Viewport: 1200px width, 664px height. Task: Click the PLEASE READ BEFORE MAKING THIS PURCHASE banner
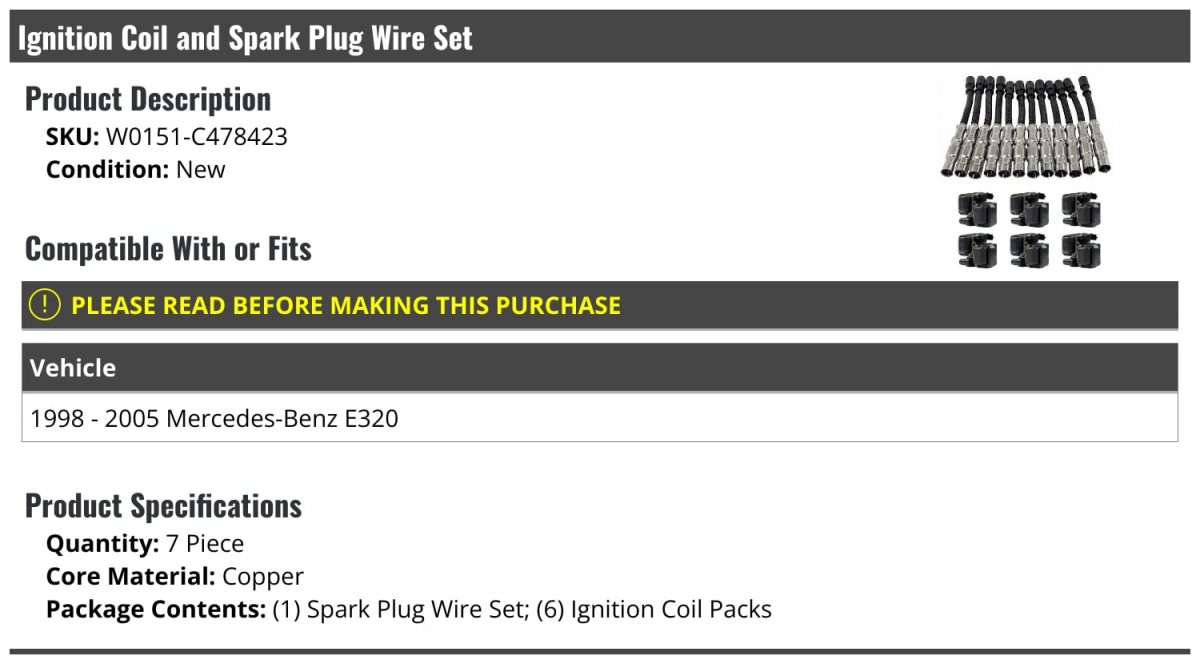click(x=600, y=305)
